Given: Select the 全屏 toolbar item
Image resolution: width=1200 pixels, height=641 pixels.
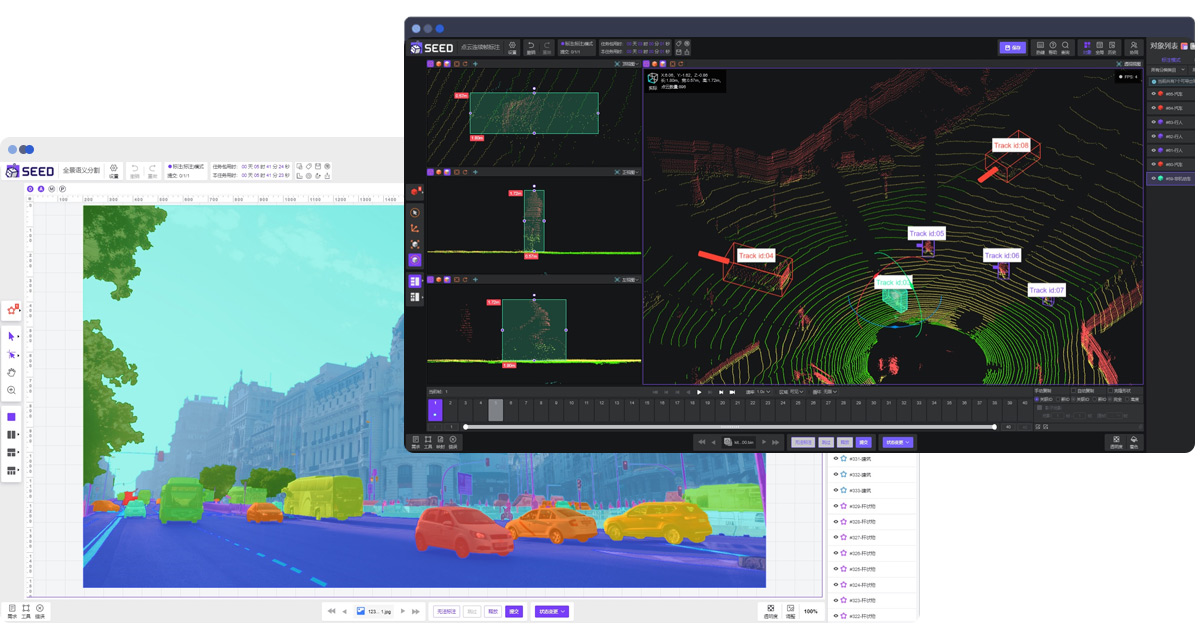Looking at the screenshot, I should 1099,47.
